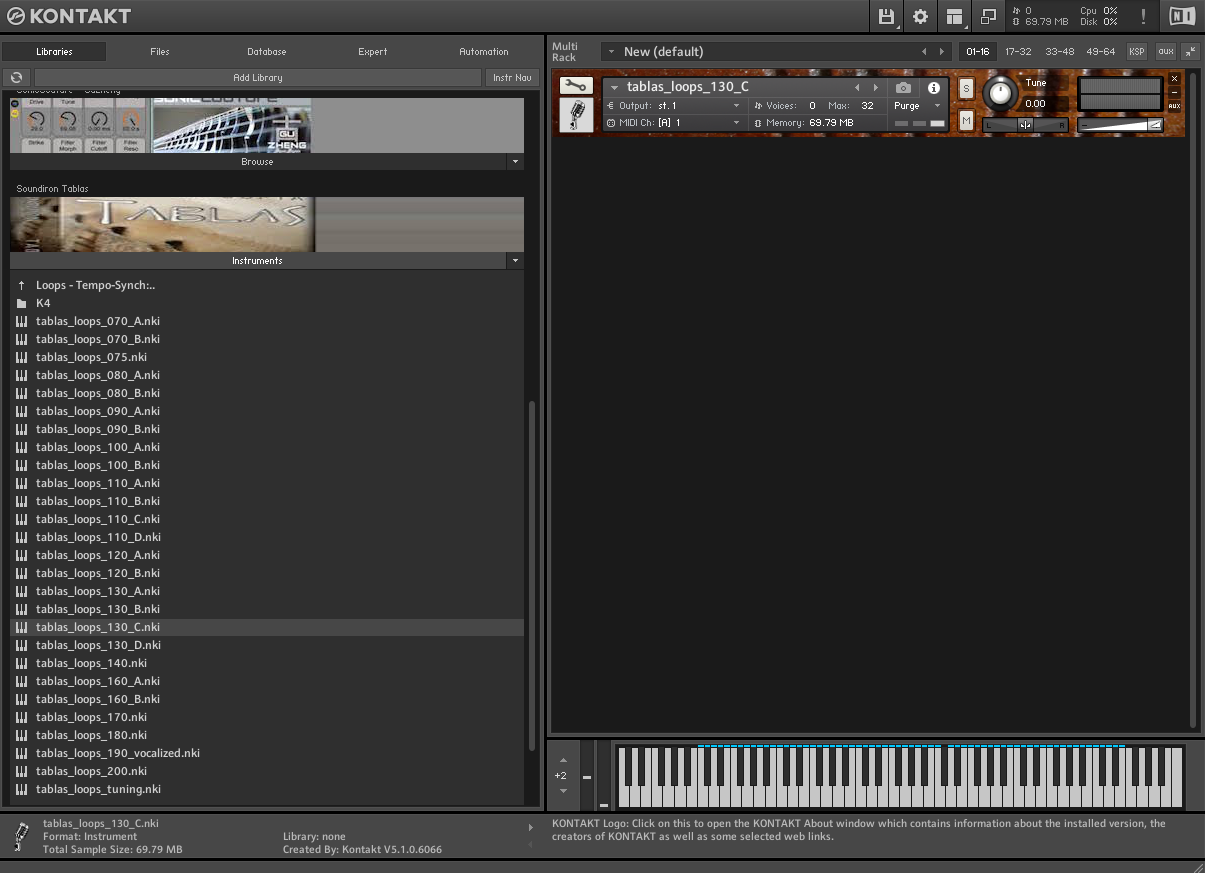This screenshot has width=1205, height=873.
Task: Switch to the Files tab
Action: [160, 51]
